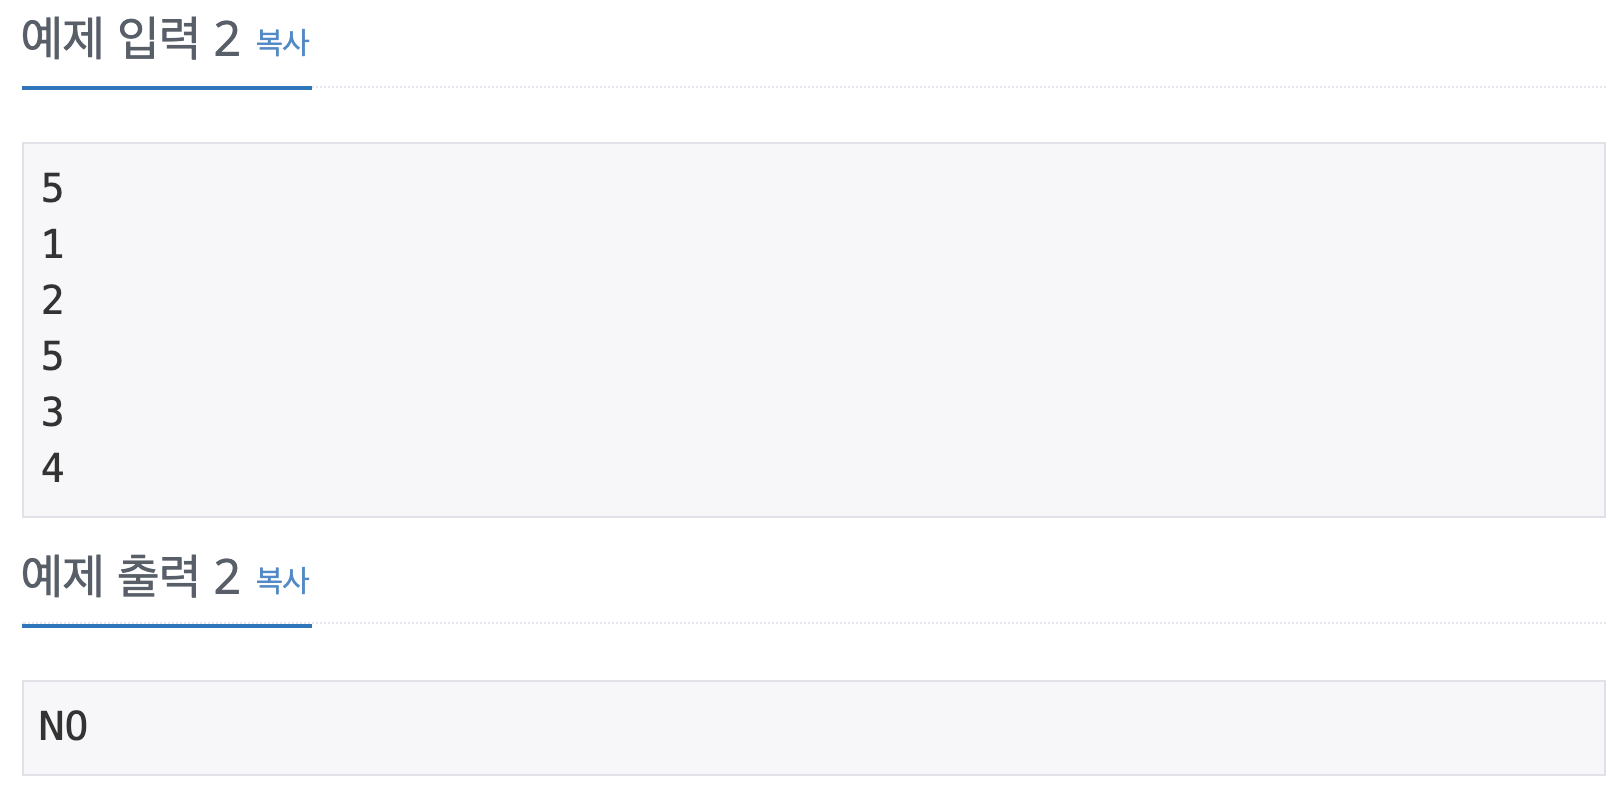1624x794 pixels.
Task: Click the blue underline below 예제 입력 2
Action: coord(167,88)
